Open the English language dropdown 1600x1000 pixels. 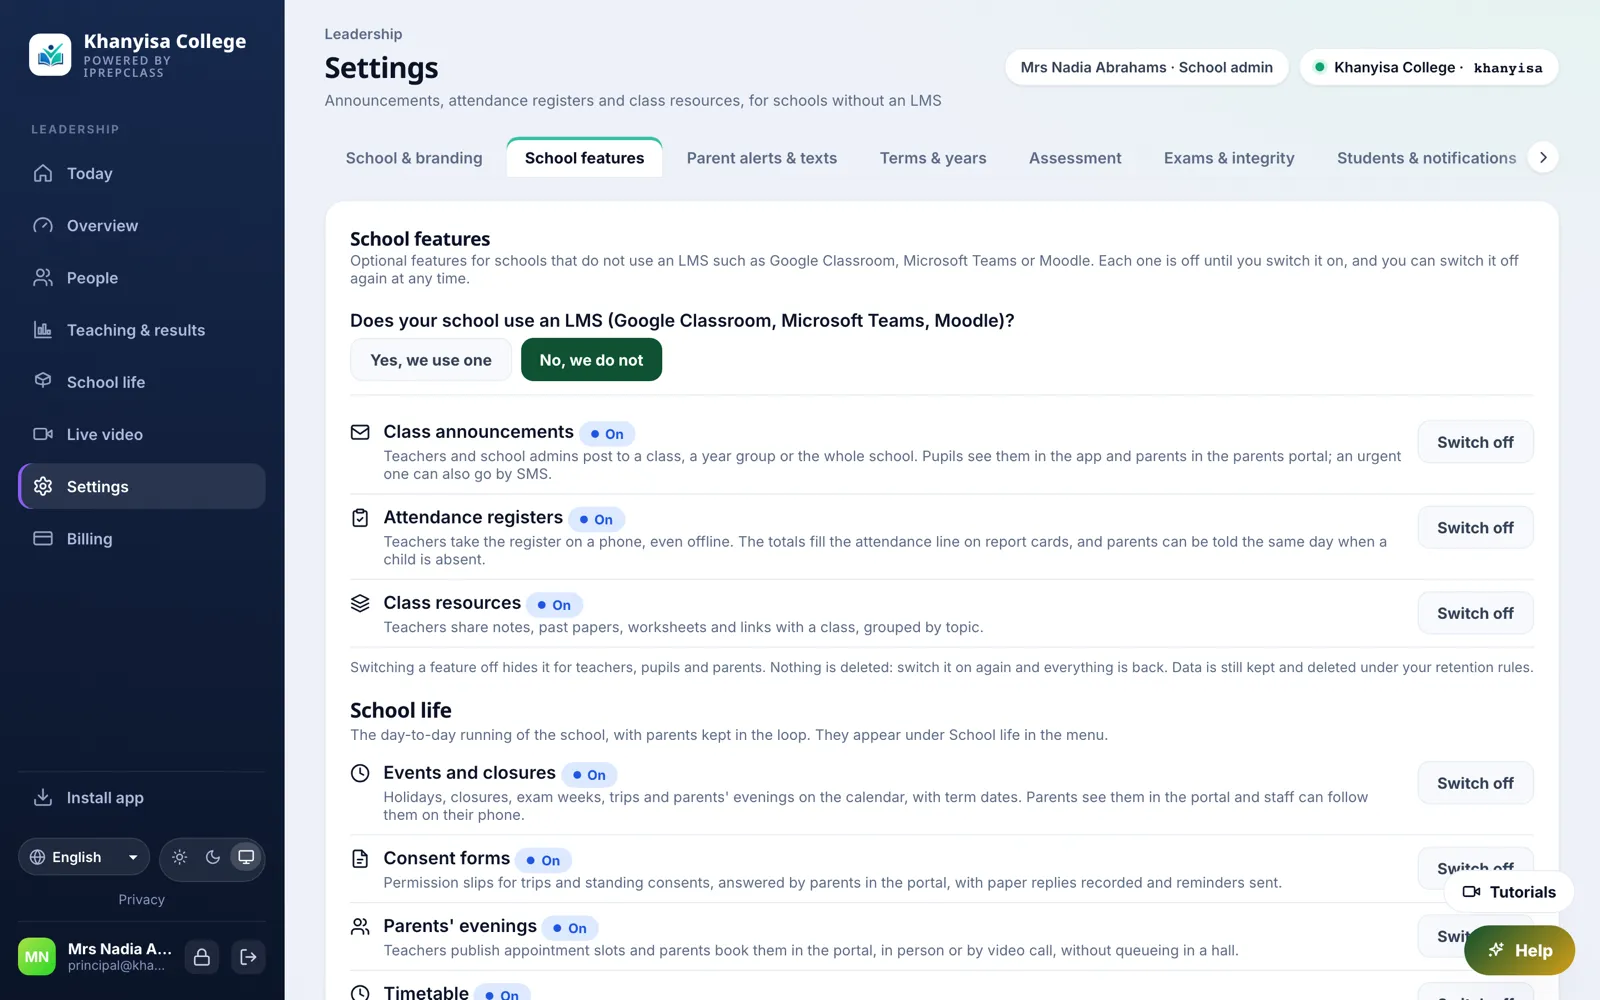click(x=84, y=857)
